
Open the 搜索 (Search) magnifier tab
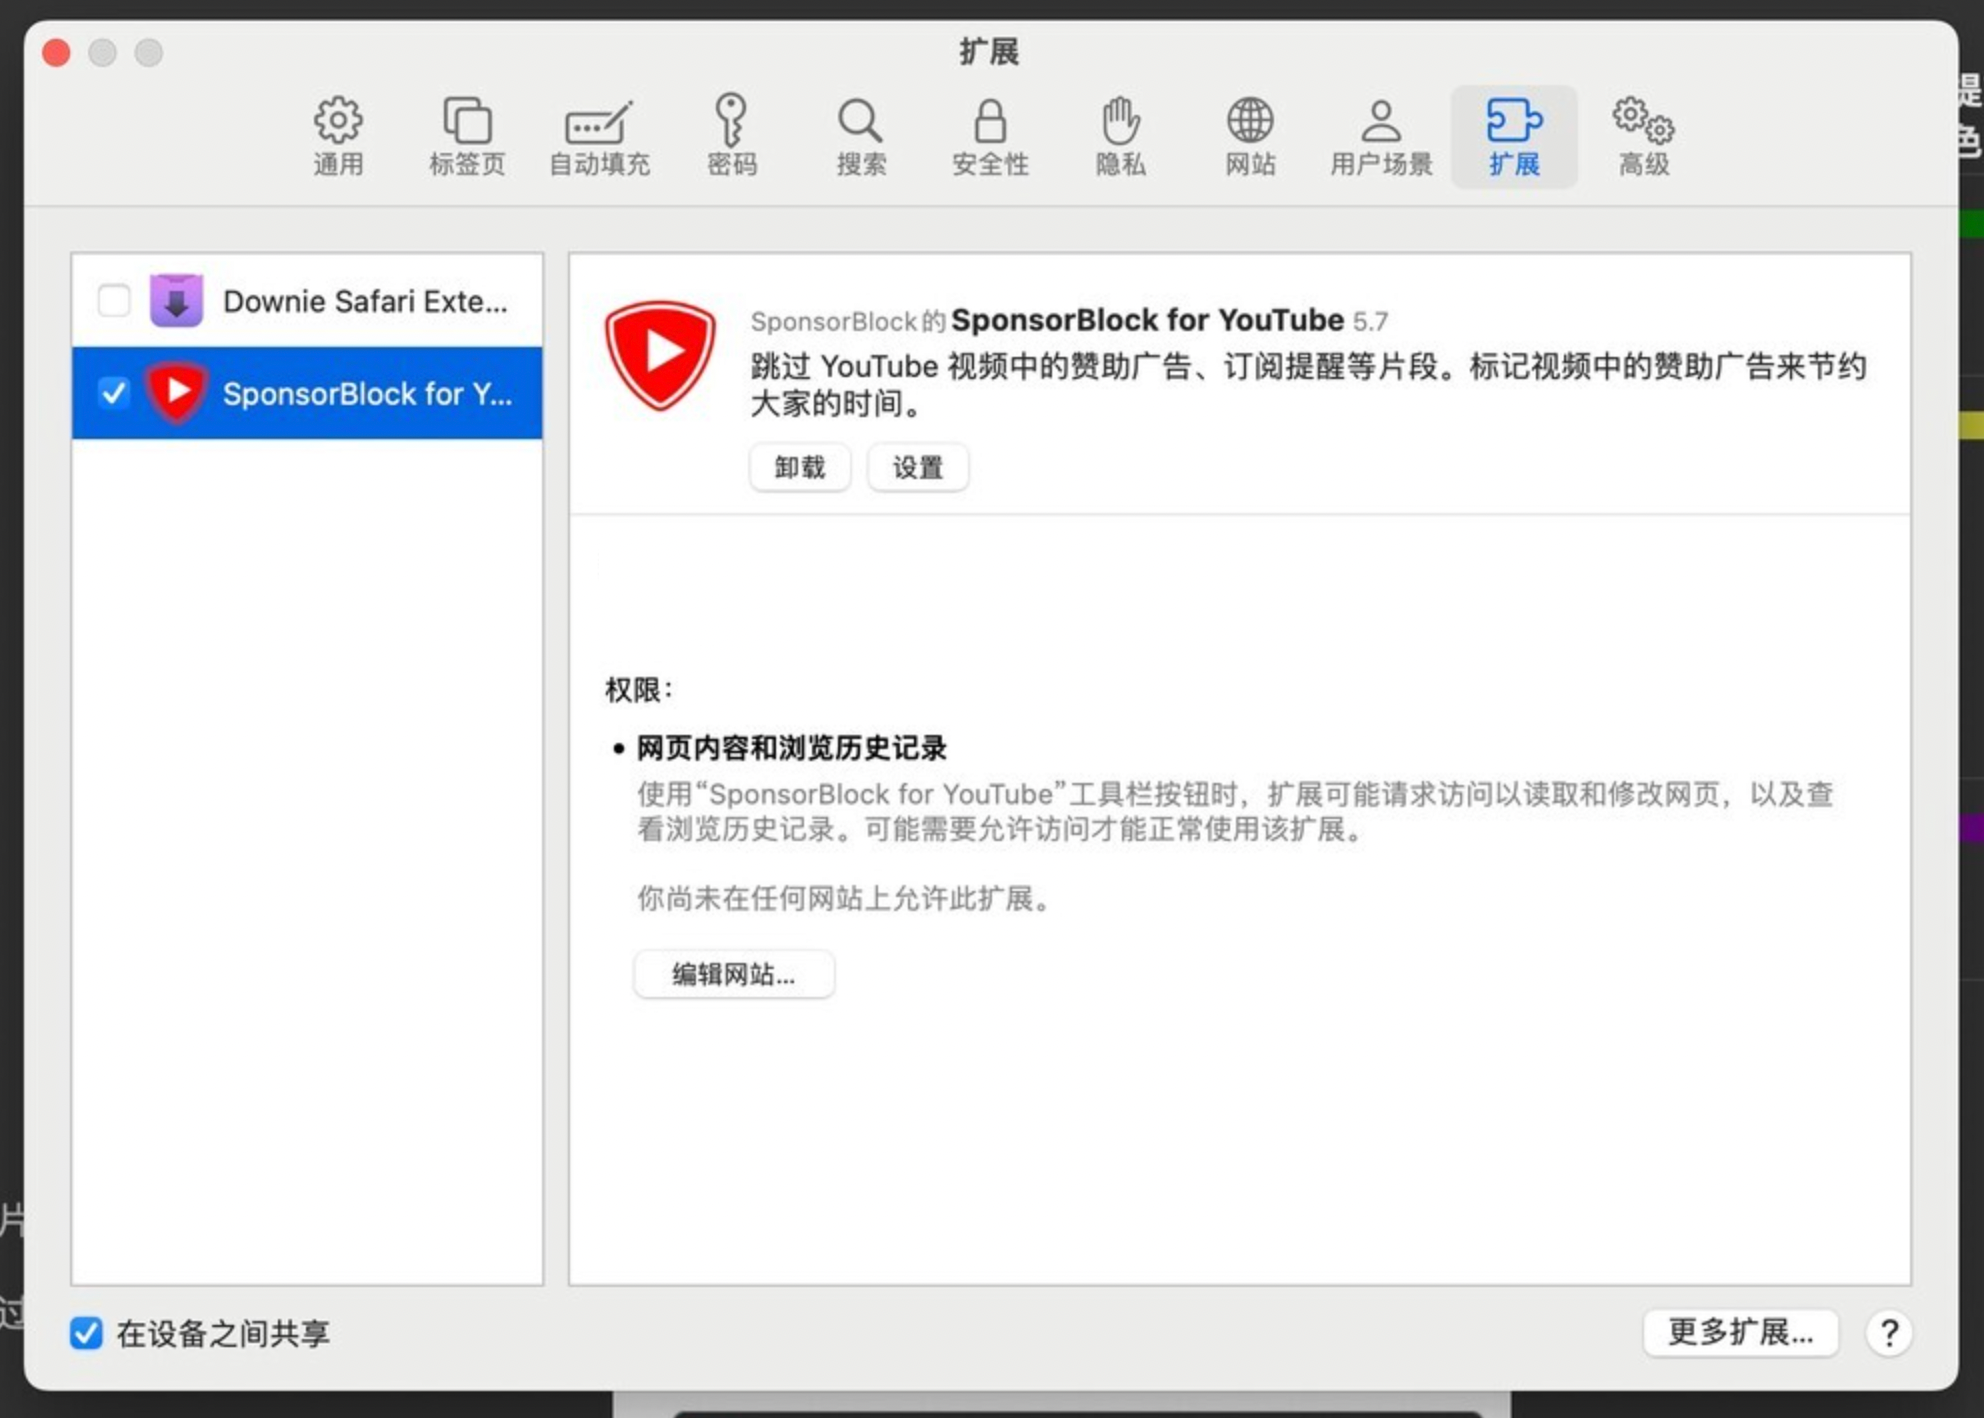pyautogui.click(x=861, y=137)
